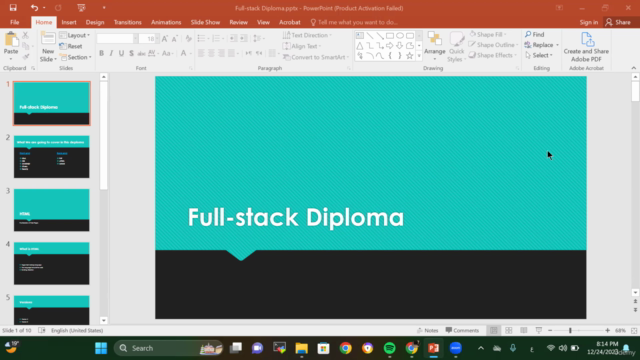Open Text Direction dropdown
This screenshot has width=640, height=360.
[307, 35]
